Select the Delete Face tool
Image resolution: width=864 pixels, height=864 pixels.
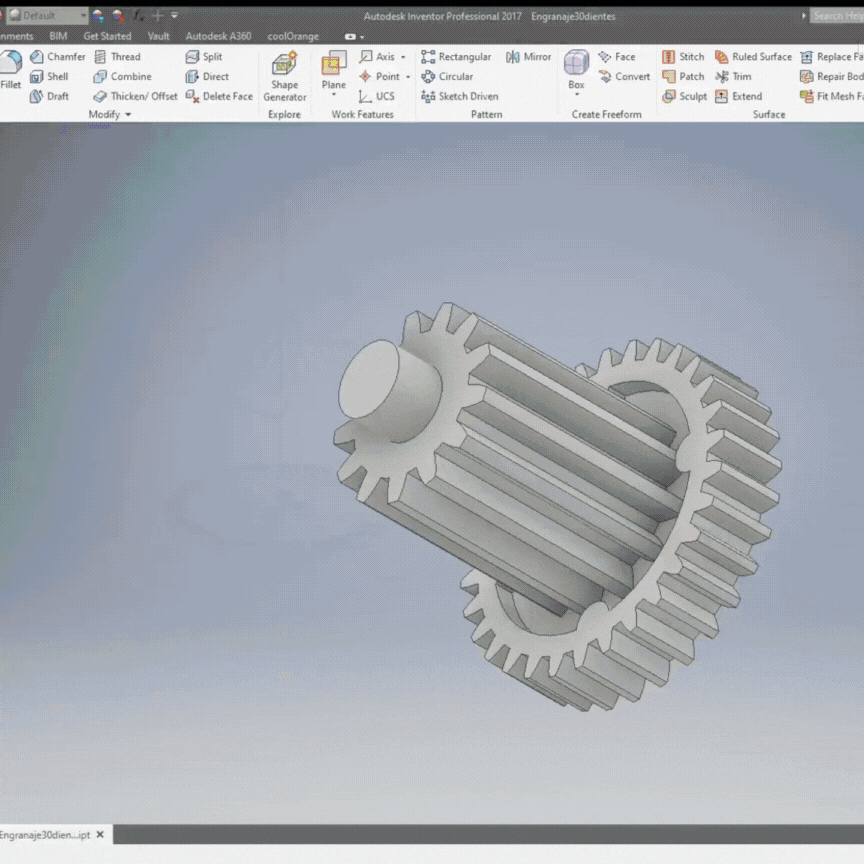tap(219, 97)
